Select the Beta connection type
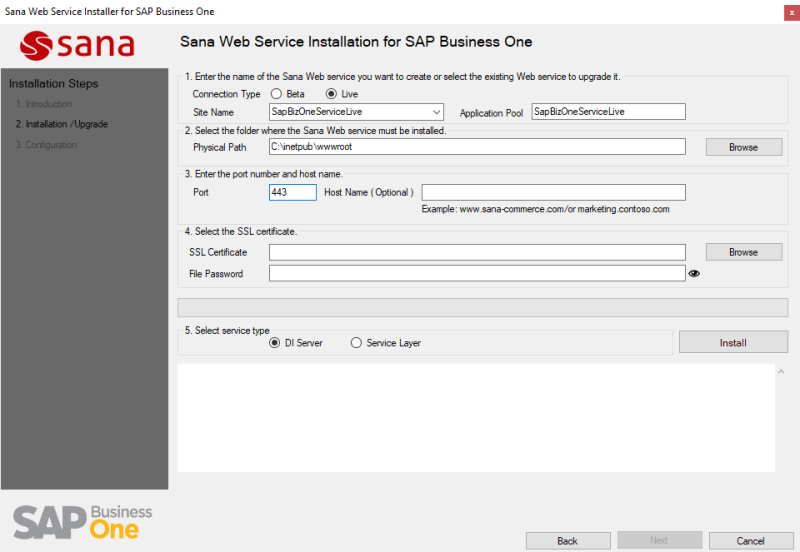 pos(276,94)
